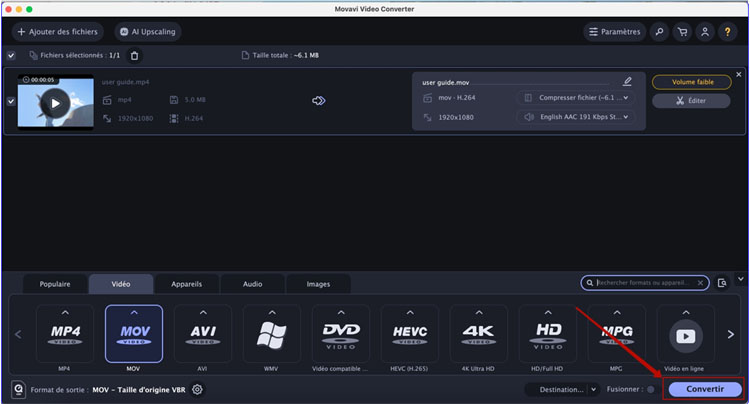Click the Convertir button
Image resolution: width=750 pixels, height=404 pixels.
click(705, 389)
